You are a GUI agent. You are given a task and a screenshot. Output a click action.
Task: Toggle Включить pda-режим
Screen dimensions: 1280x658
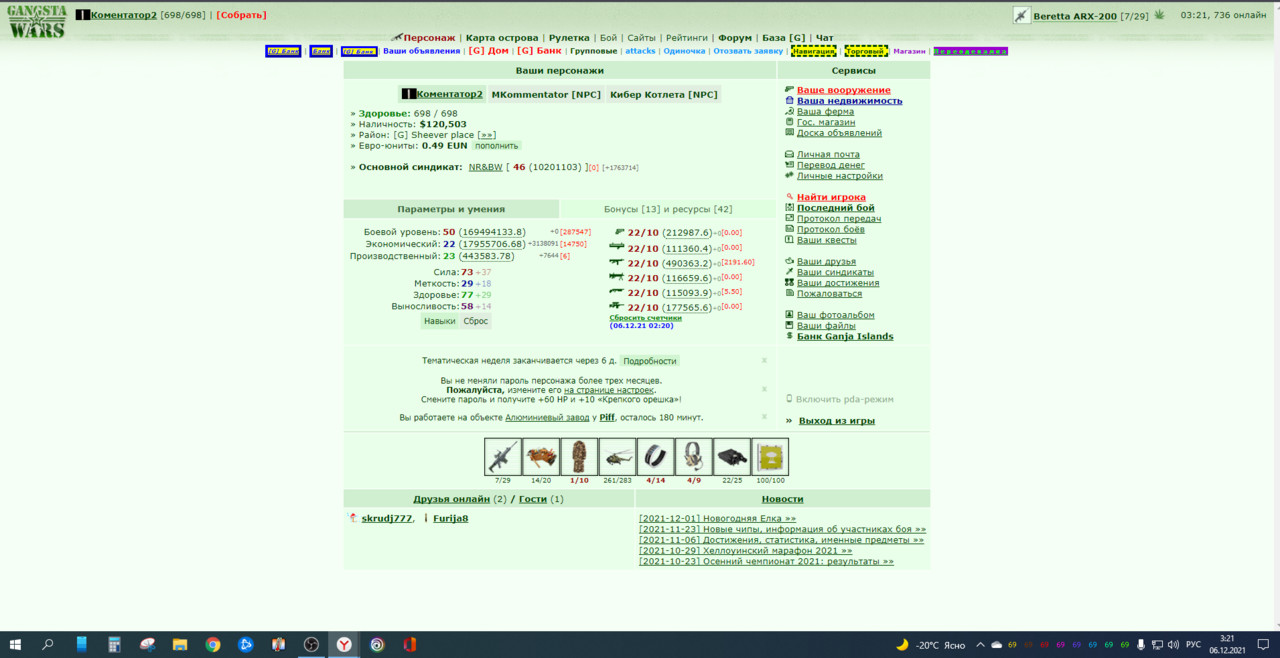(844, 399)
